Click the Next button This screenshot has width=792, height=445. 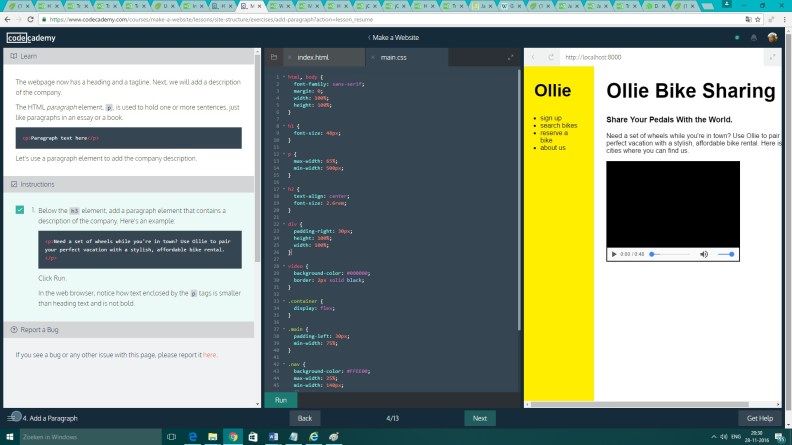coord(479,418)
